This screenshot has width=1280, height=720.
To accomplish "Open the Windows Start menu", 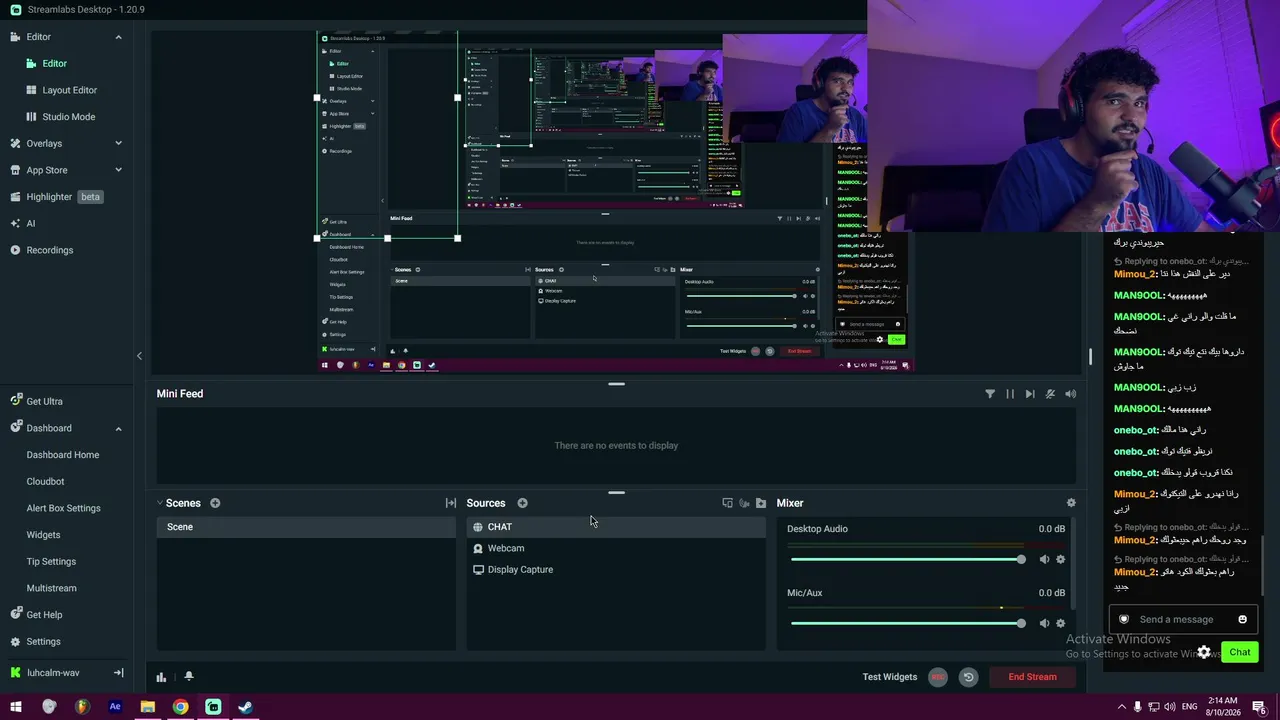I will [x=16, y=707].
